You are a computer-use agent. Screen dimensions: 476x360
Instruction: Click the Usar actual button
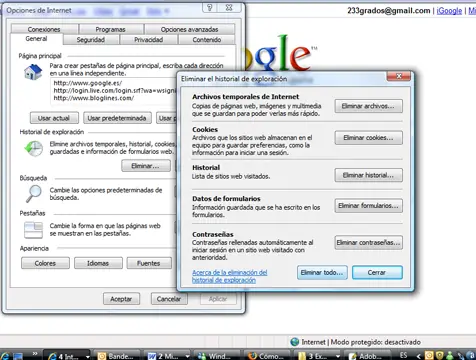coord(54,118)
